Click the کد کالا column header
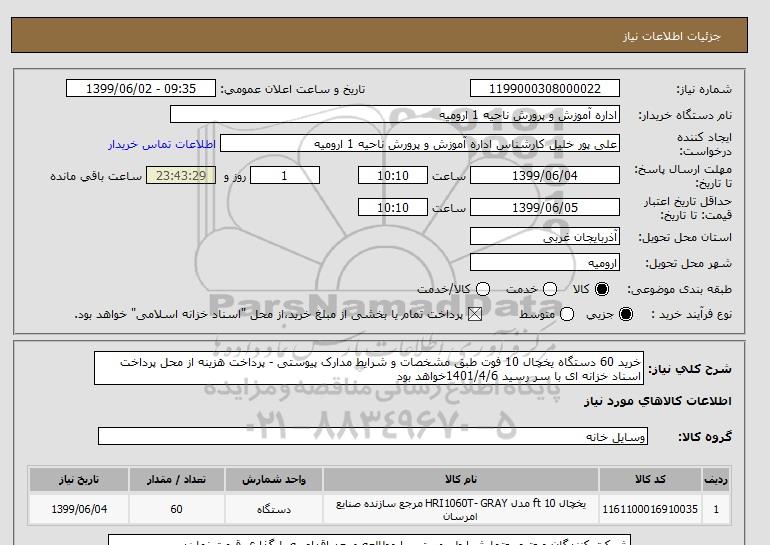The width and height of the screenshot is (770, 545). point(650,479)
